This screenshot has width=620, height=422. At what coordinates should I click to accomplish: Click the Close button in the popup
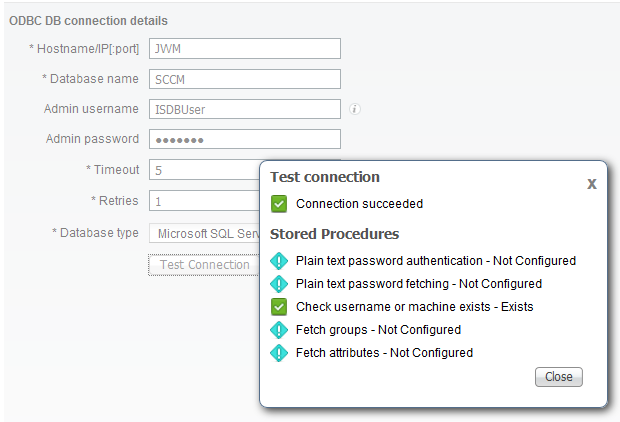coord(559,377)
